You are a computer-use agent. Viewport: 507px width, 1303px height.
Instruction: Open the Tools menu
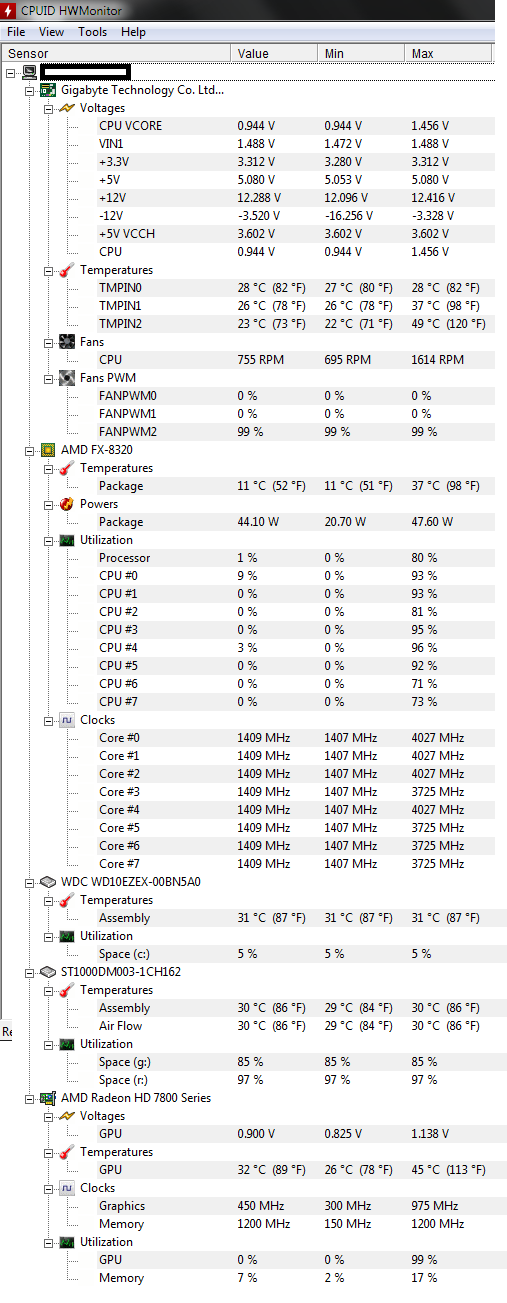coord(93,32)
